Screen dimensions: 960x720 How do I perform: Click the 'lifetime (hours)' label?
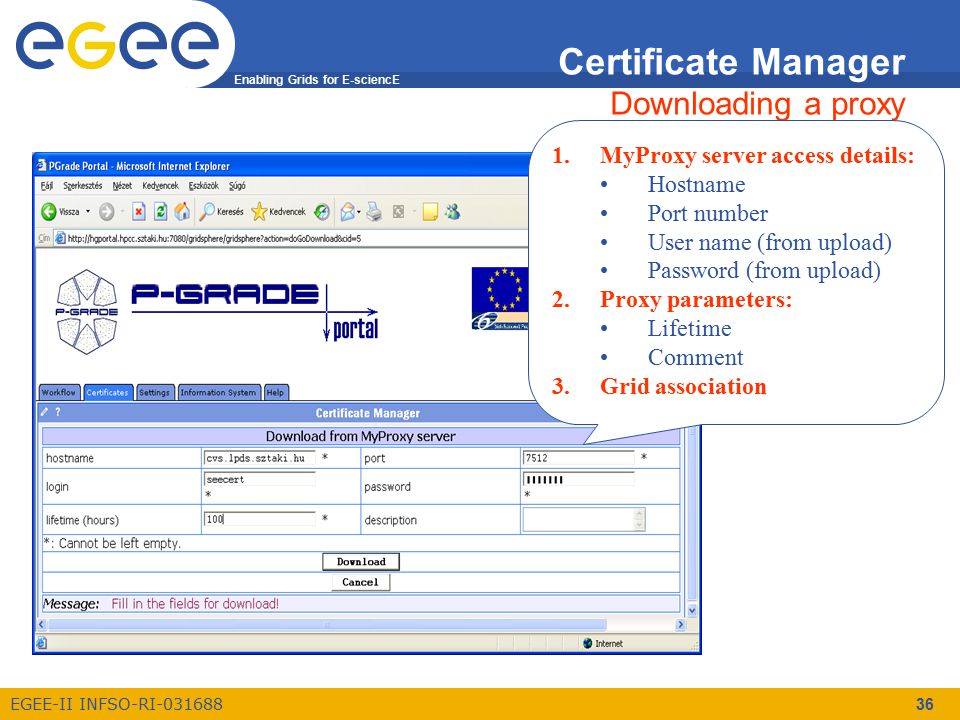[x=83, y=520]
